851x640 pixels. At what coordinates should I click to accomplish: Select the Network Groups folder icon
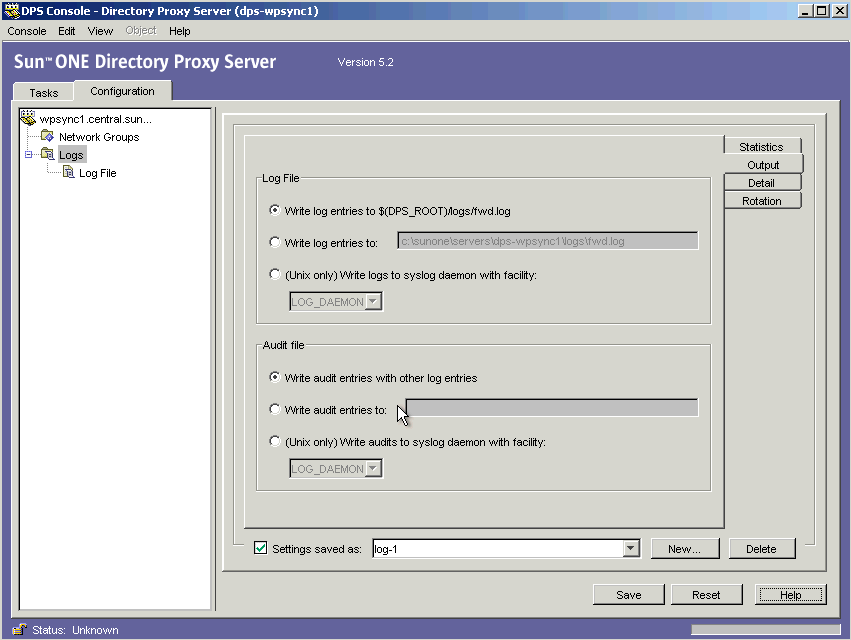46,137
